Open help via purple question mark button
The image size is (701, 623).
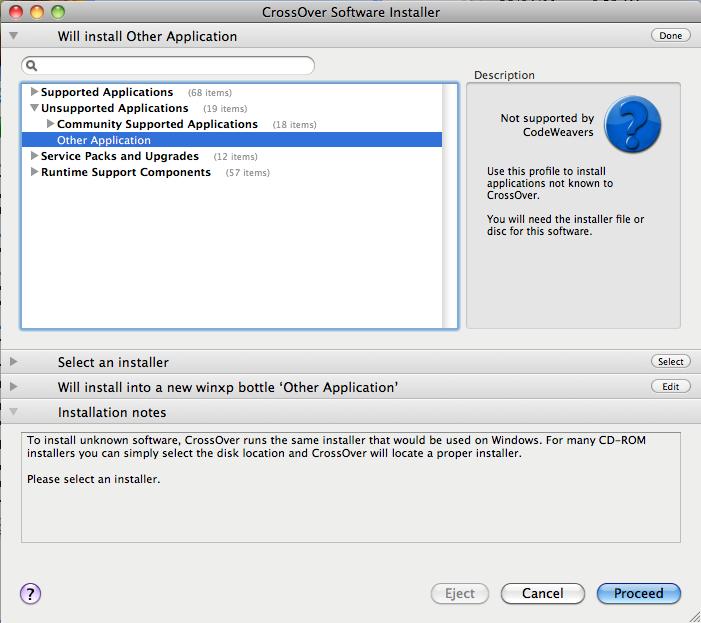(x=30, y=594)
